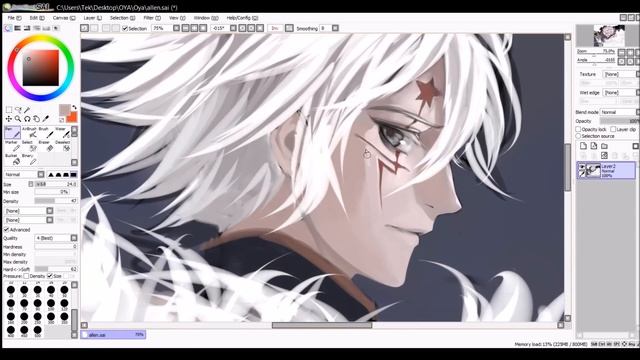The image size is (640, 360).
Task: Select the Water brush tool
Action: pos(62,133)
